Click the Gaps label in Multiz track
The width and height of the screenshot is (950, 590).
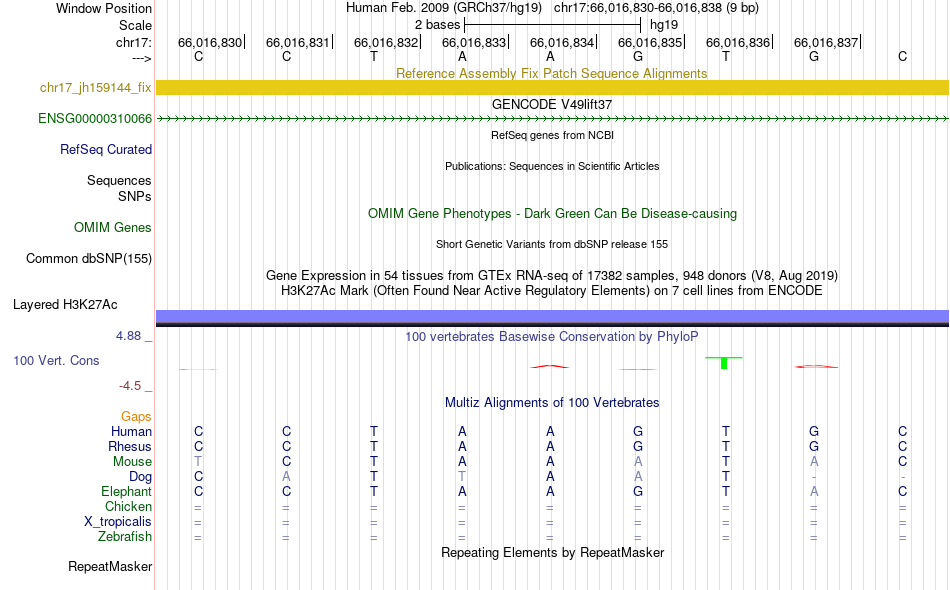[136, 417]
